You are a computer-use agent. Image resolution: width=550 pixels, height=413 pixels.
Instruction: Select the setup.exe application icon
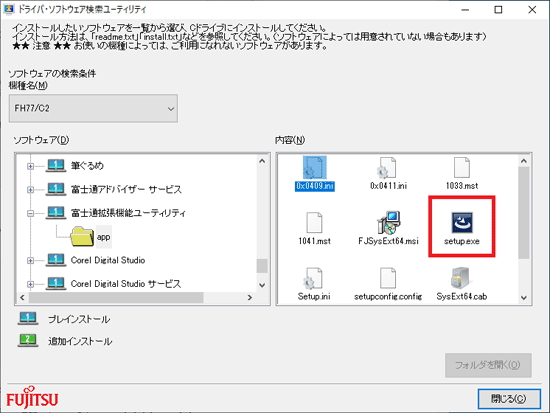[x=462, y=222]
